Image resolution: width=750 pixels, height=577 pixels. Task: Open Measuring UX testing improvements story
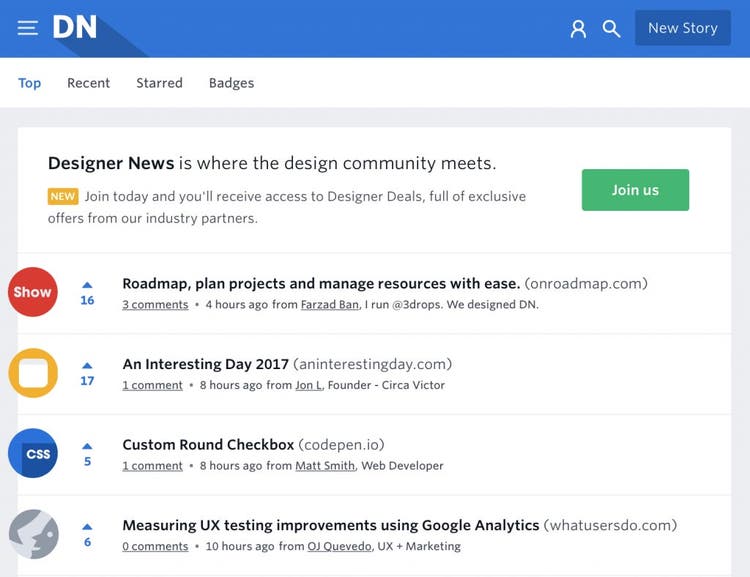[x=331, y=525]
